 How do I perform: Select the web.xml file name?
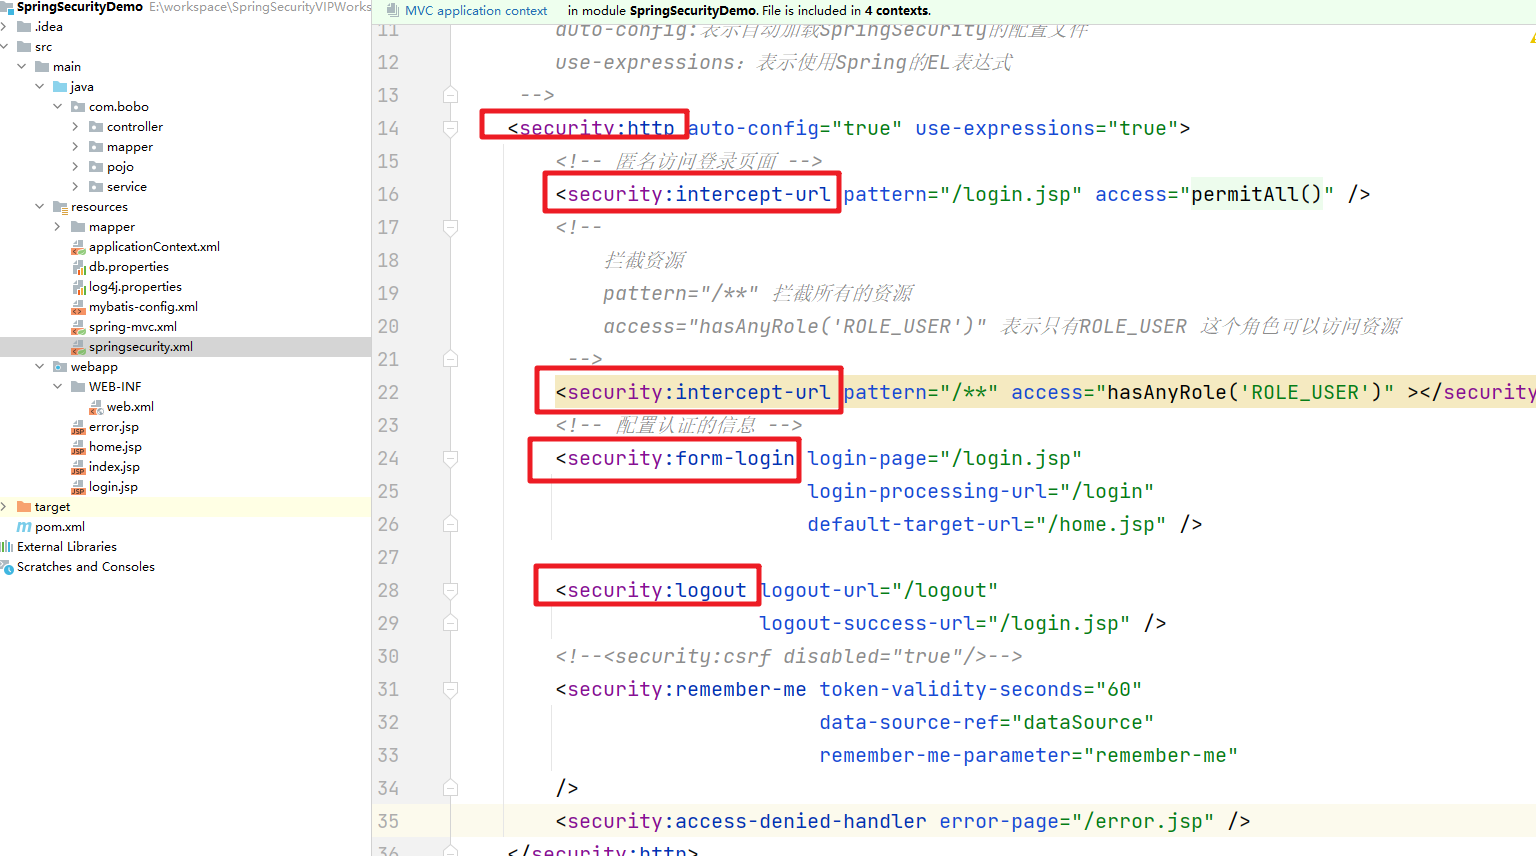[130, 407]
